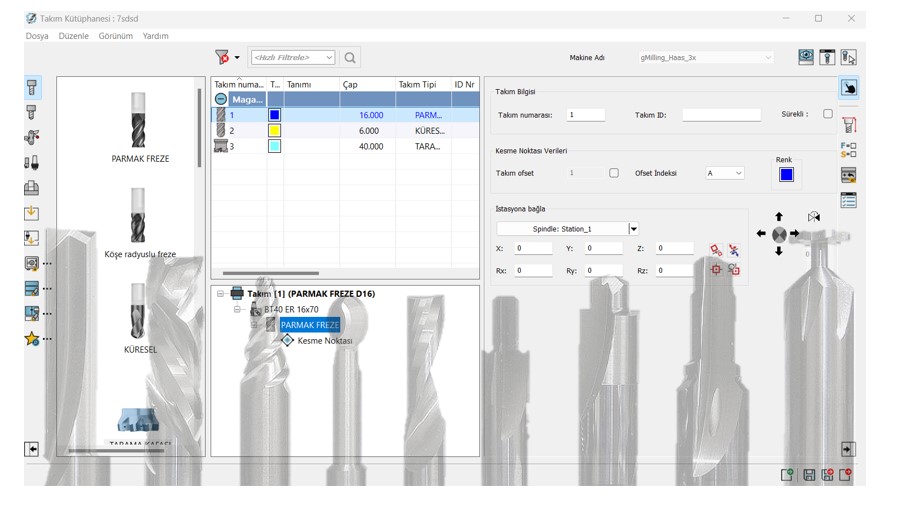Collapse the Magazine group row

(220, 99)
